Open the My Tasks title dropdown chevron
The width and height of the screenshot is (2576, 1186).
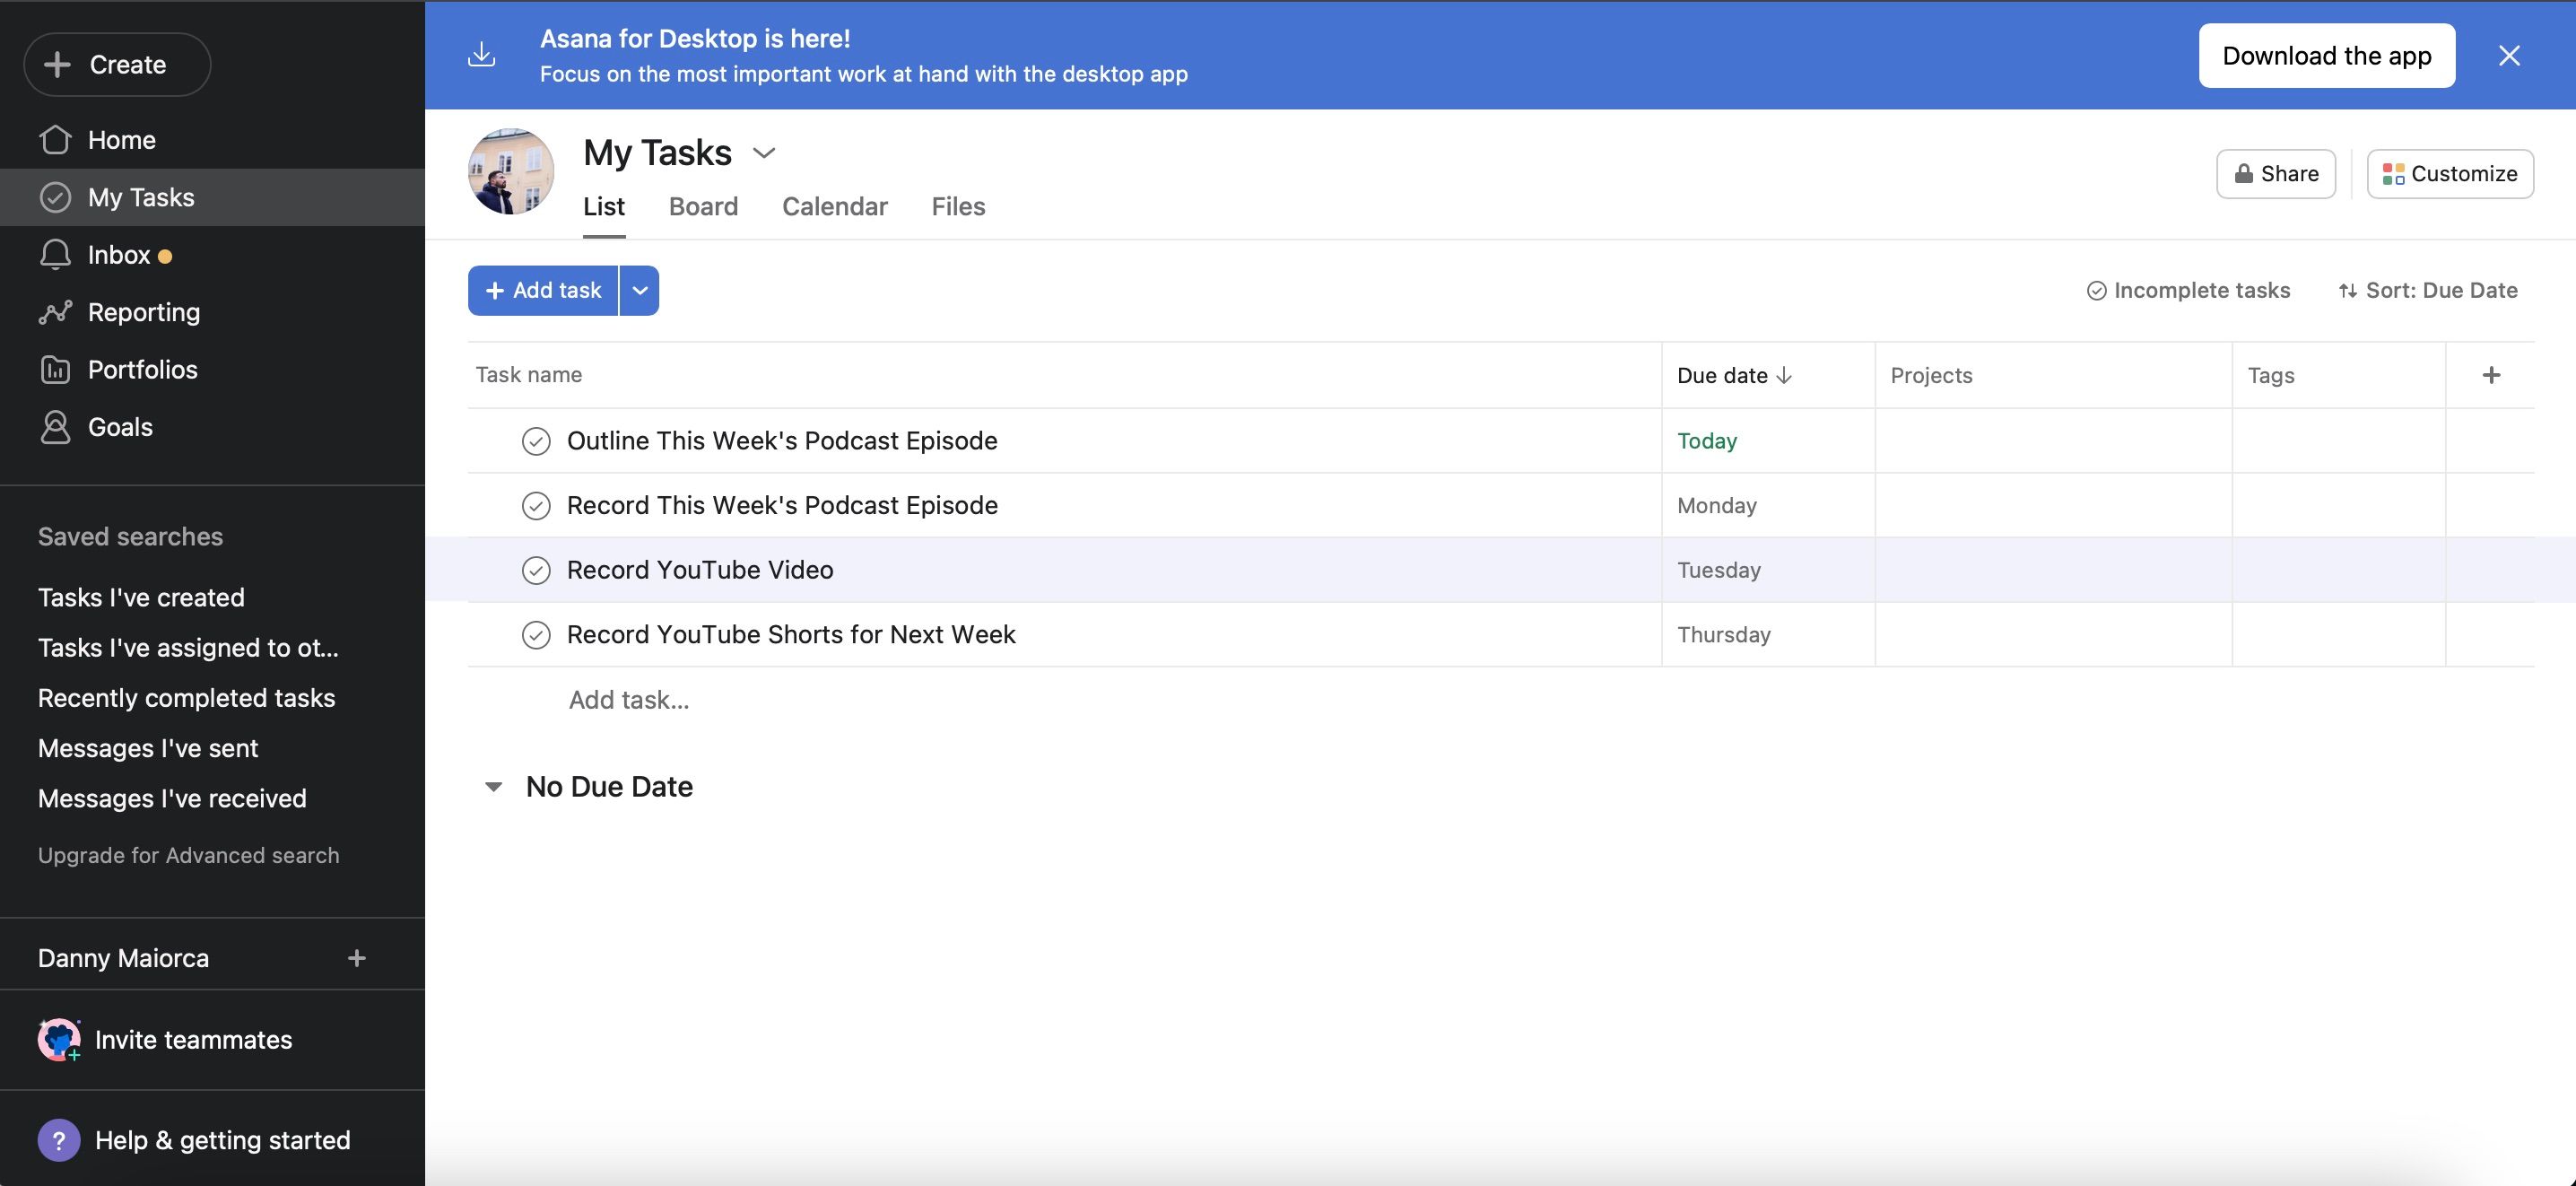(x=764, y=153)
